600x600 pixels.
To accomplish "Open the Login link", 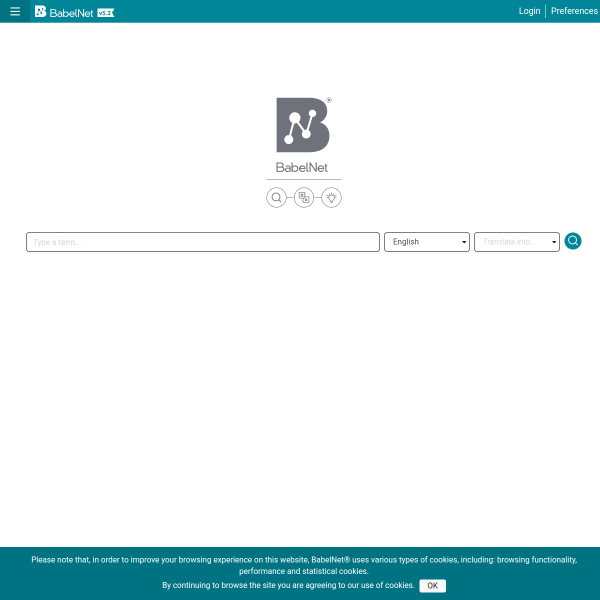I will pyautogui.click(x=529, y=11).
